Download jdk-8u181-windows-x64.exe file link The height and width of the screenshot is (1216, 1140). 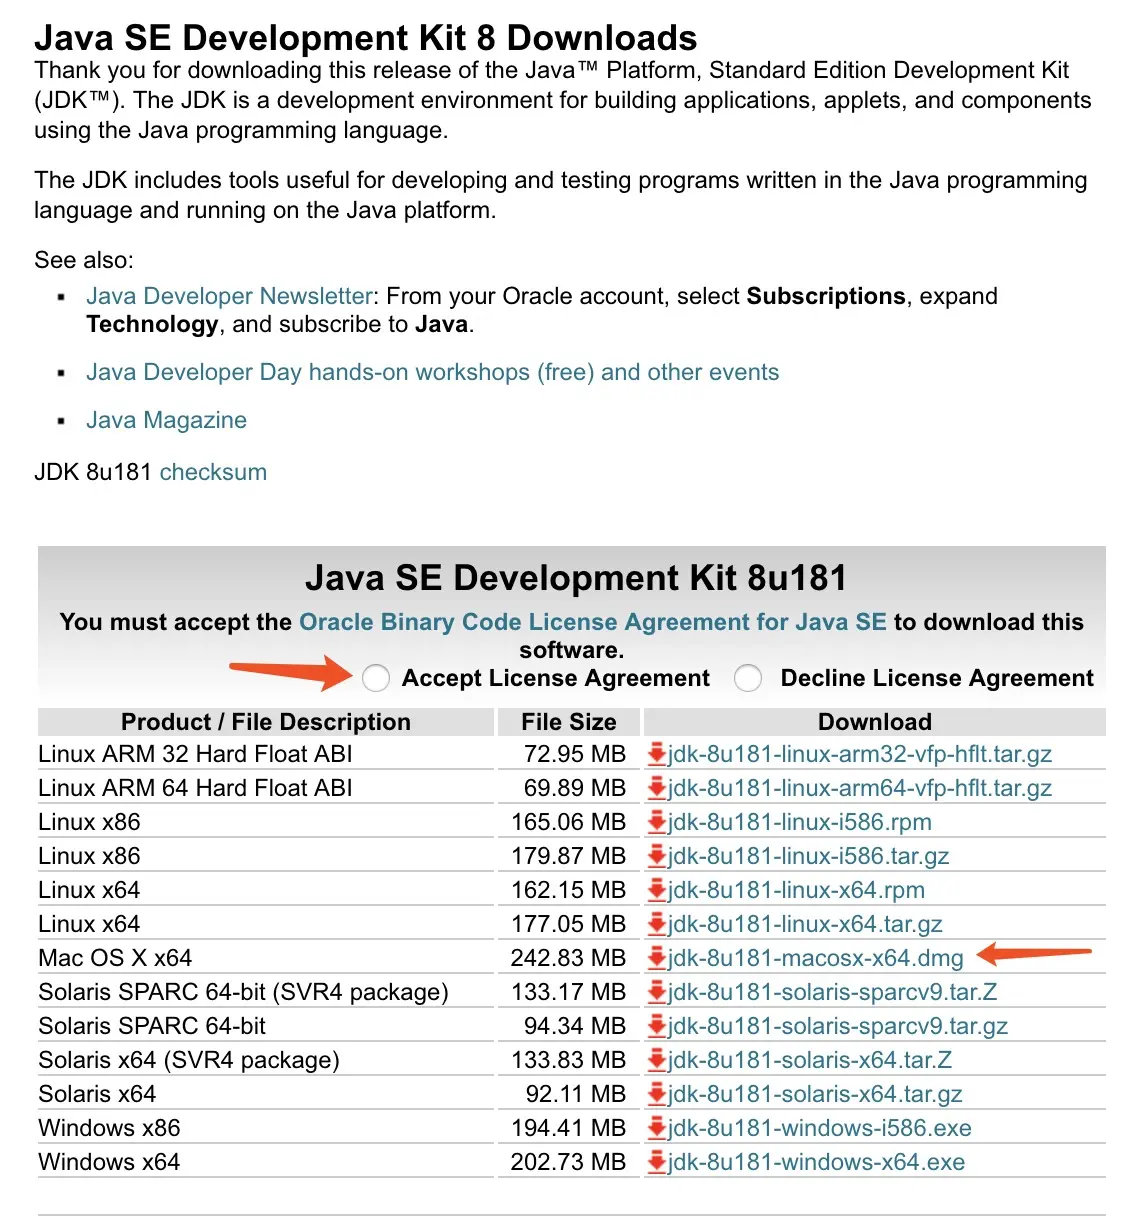point(817,1162)
